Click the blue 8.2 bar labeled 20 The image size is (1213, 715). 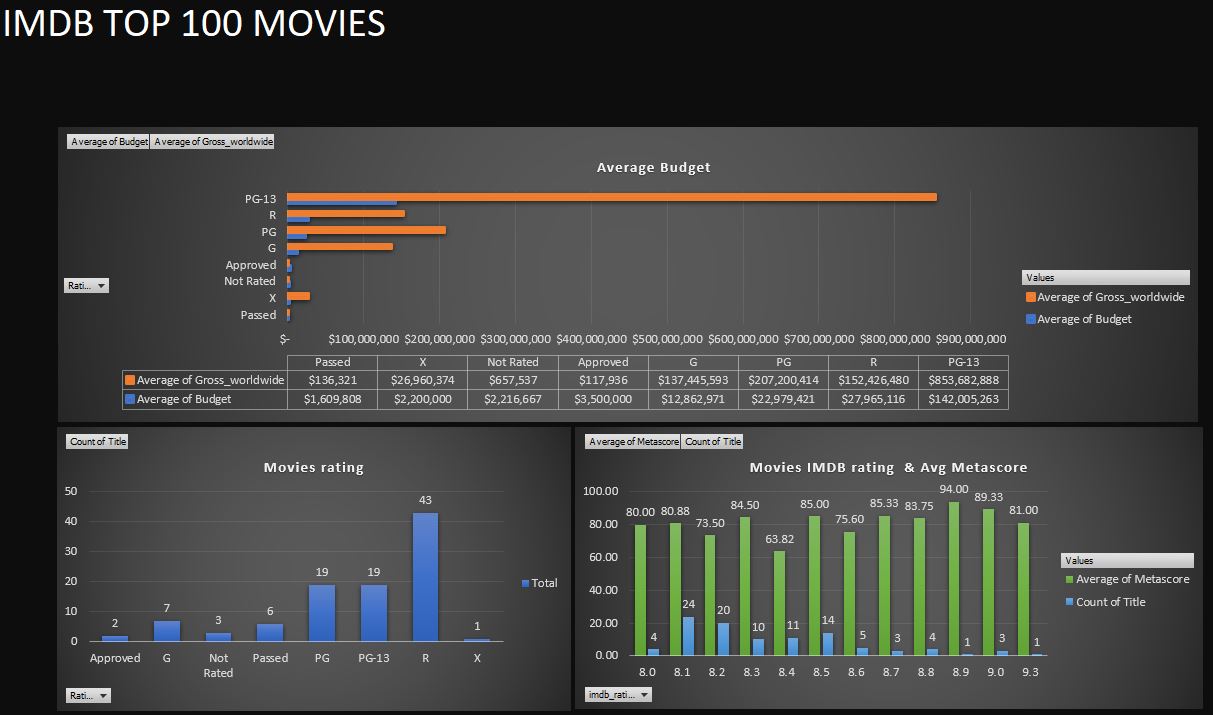click(723, 639)
